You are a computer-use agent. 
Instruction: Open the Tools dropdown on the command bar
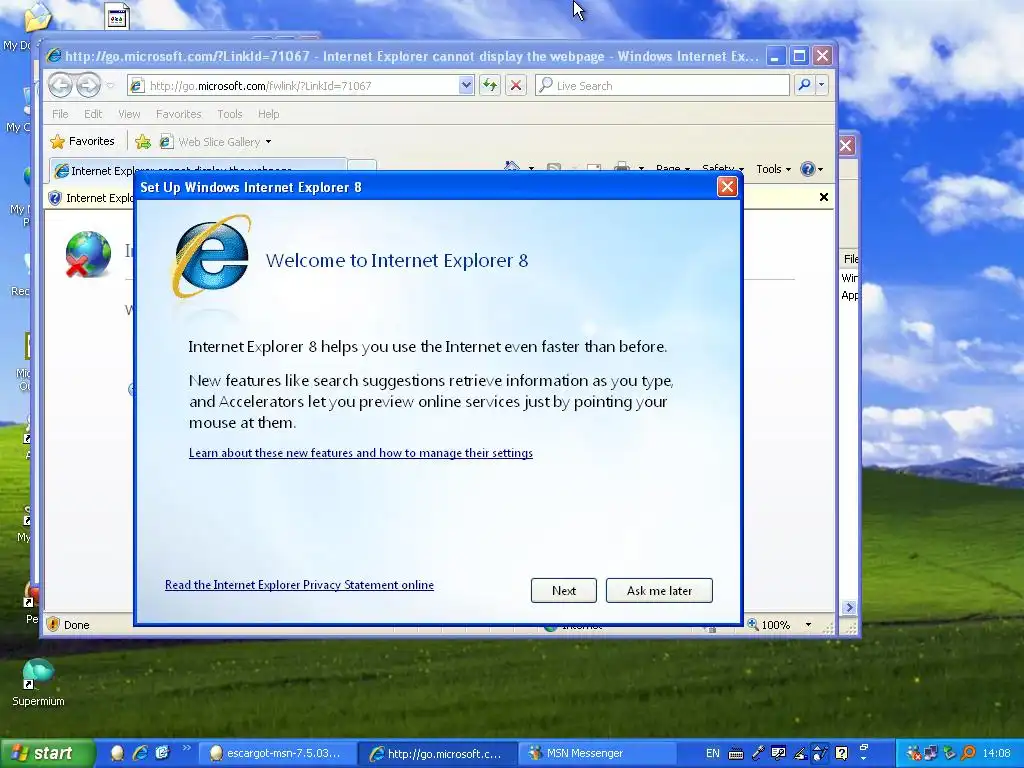[773, 169]
